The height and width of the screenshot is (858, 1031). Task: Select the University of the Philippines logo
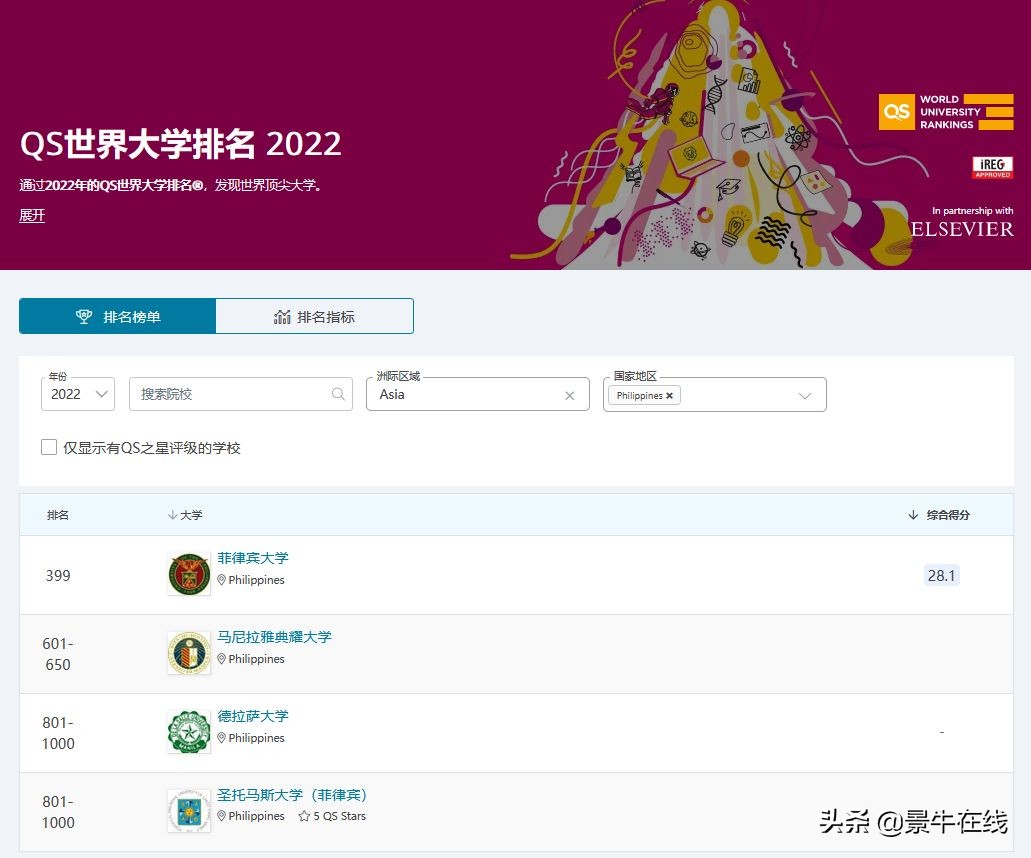[x=189, y=573]
